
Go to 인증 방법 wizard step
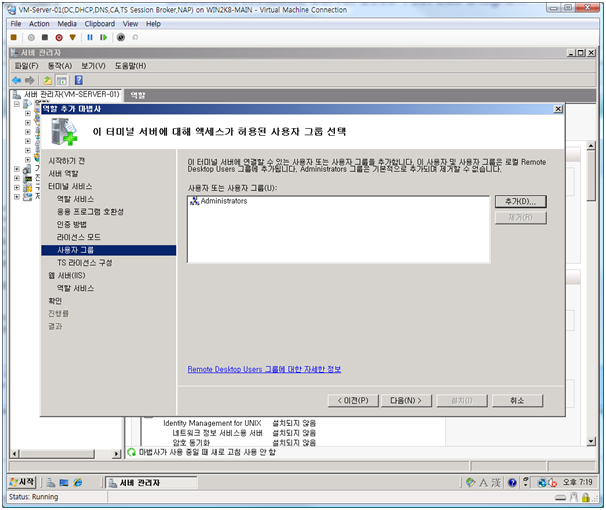[x=71, y=224]
